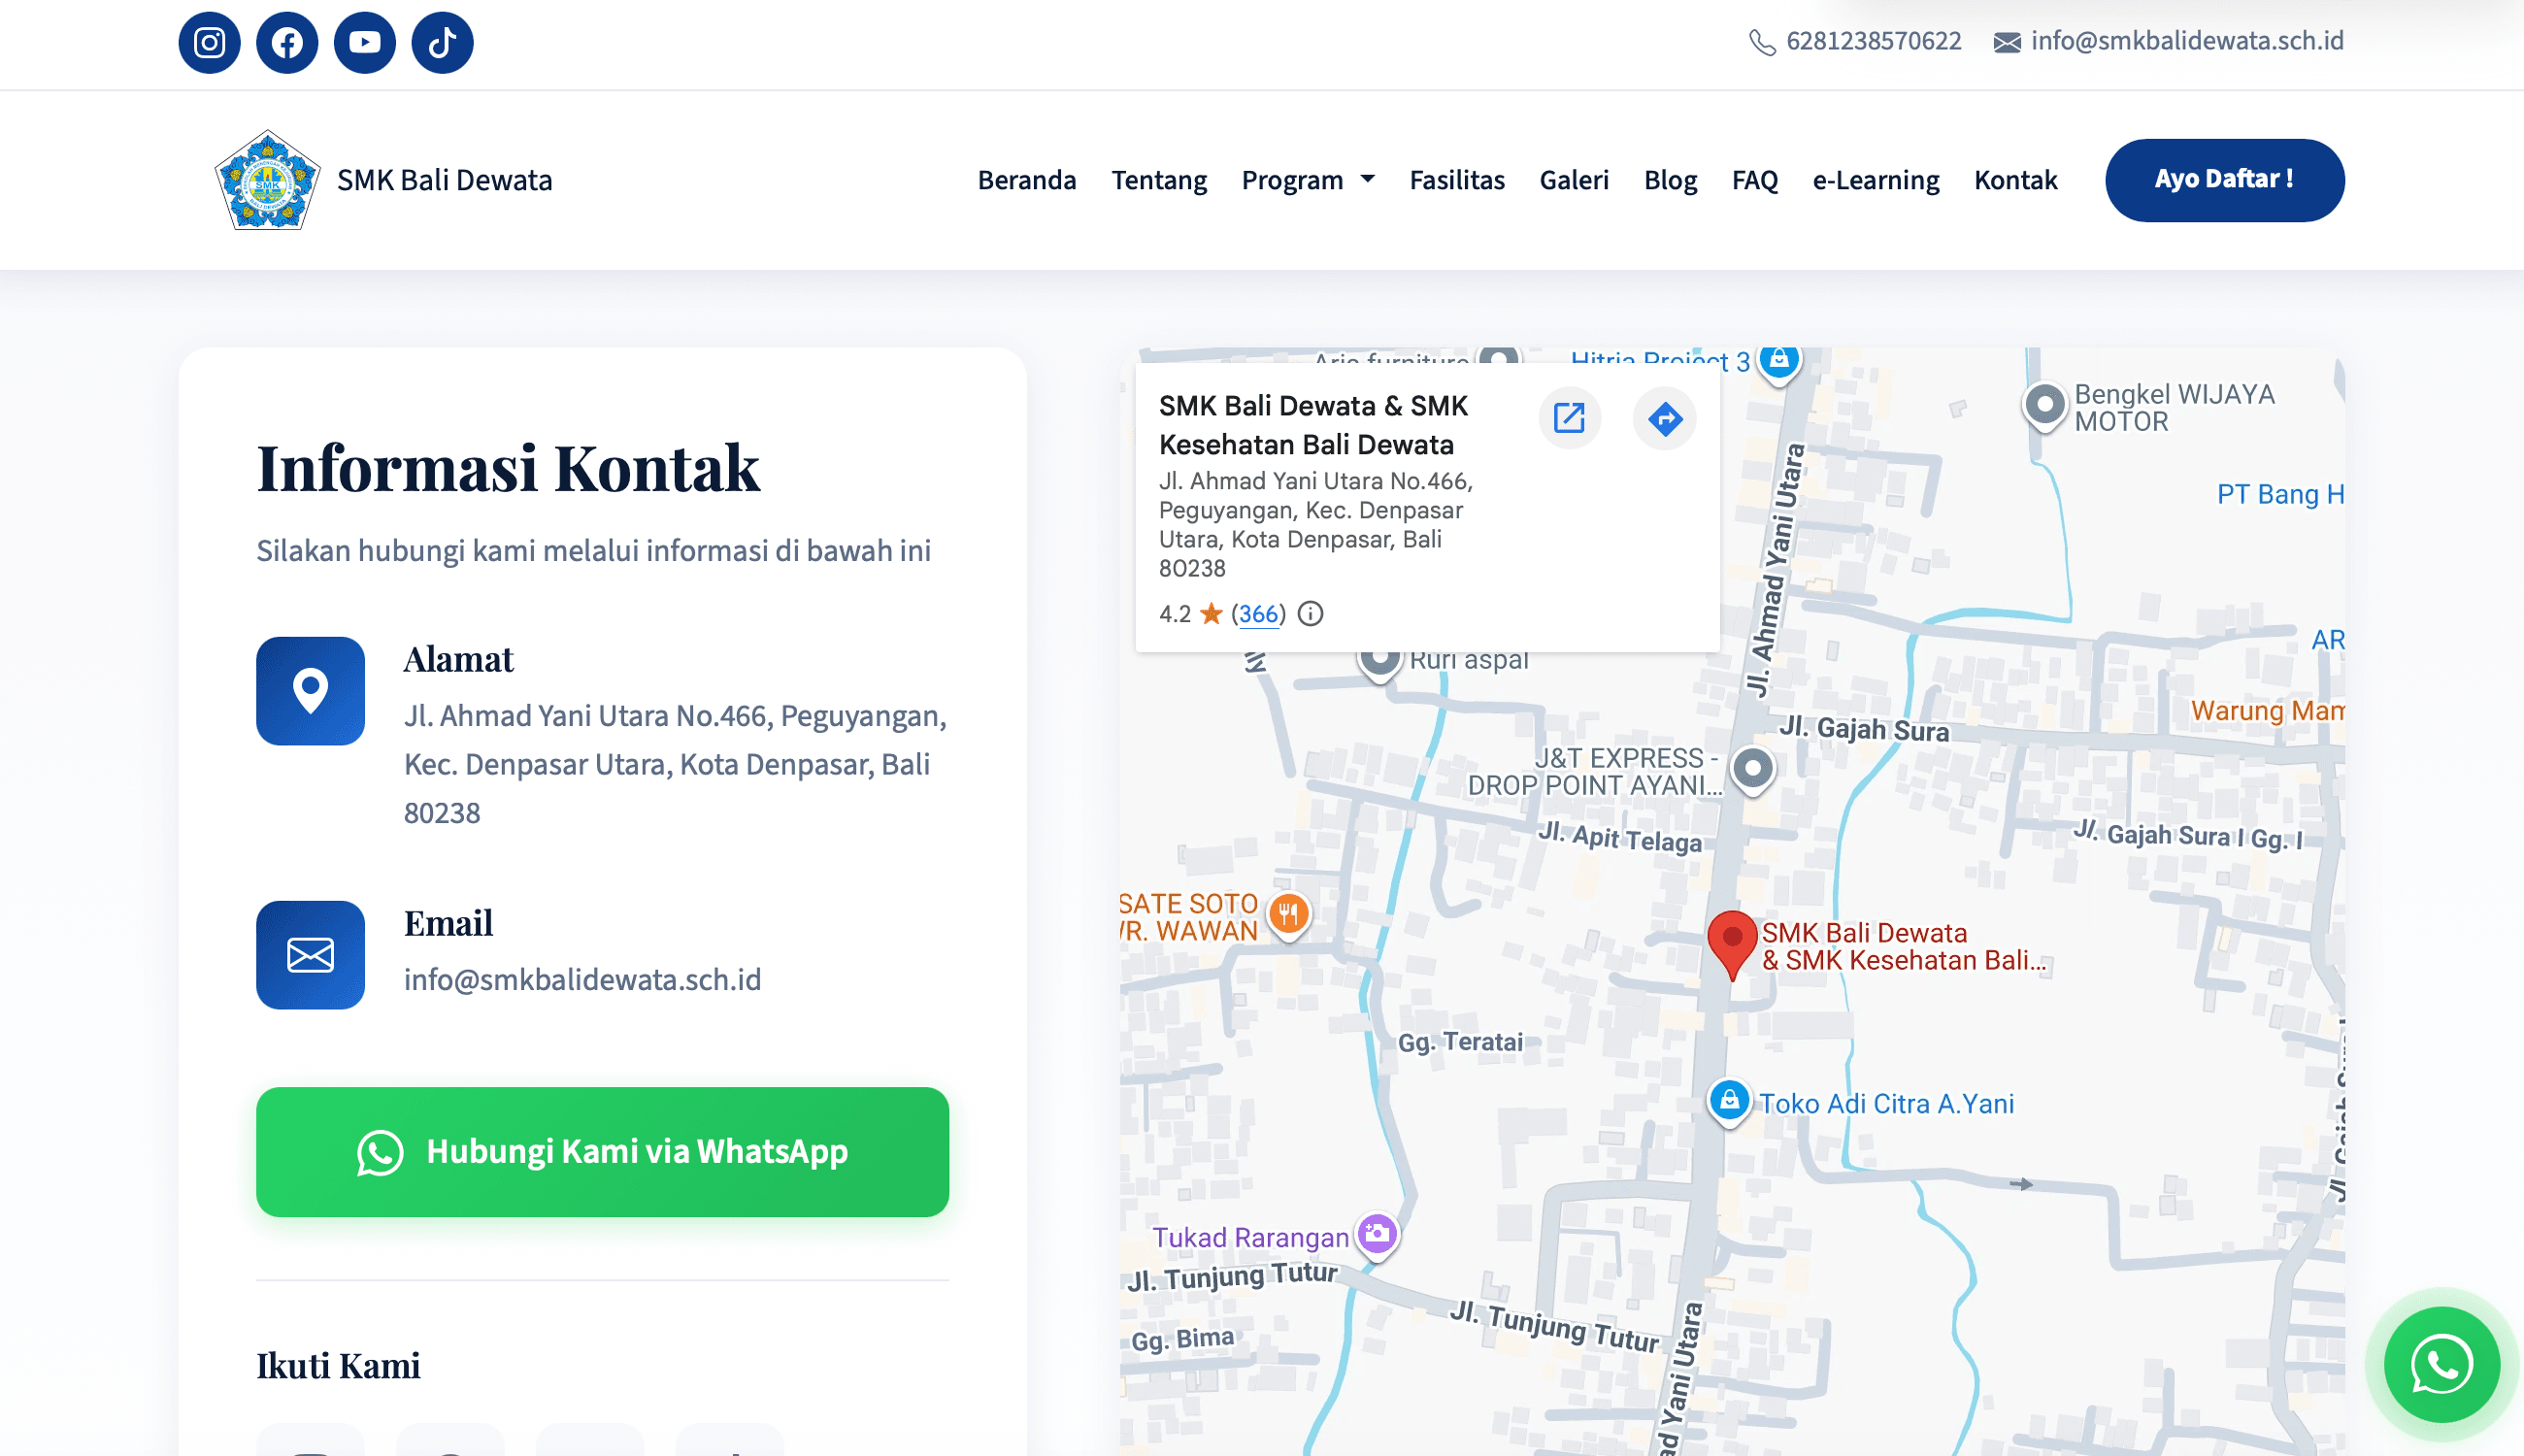Open larger map view icon
This screenshot has width=2524, height=1456.
coord(1570,418)
